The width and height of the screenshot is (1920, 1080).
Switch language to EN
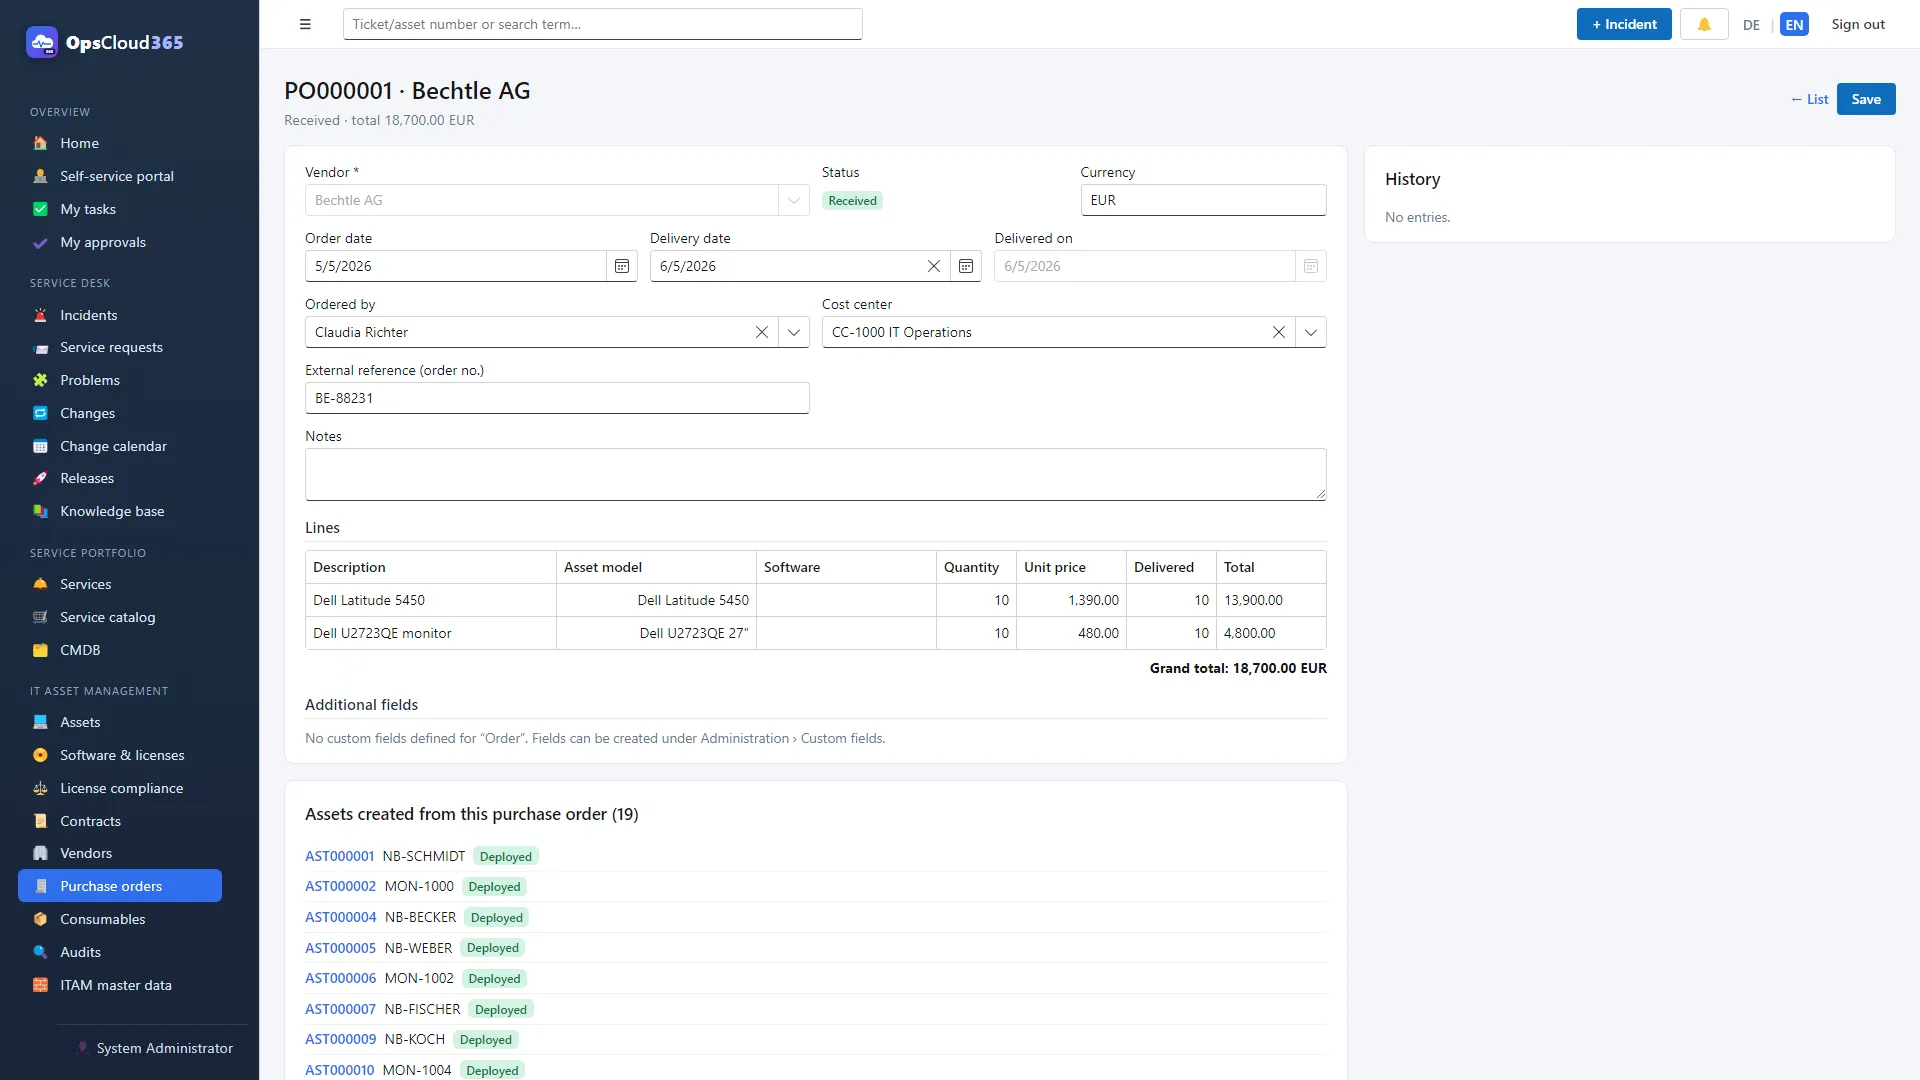pyautogui.click(x=1794, y=25)
